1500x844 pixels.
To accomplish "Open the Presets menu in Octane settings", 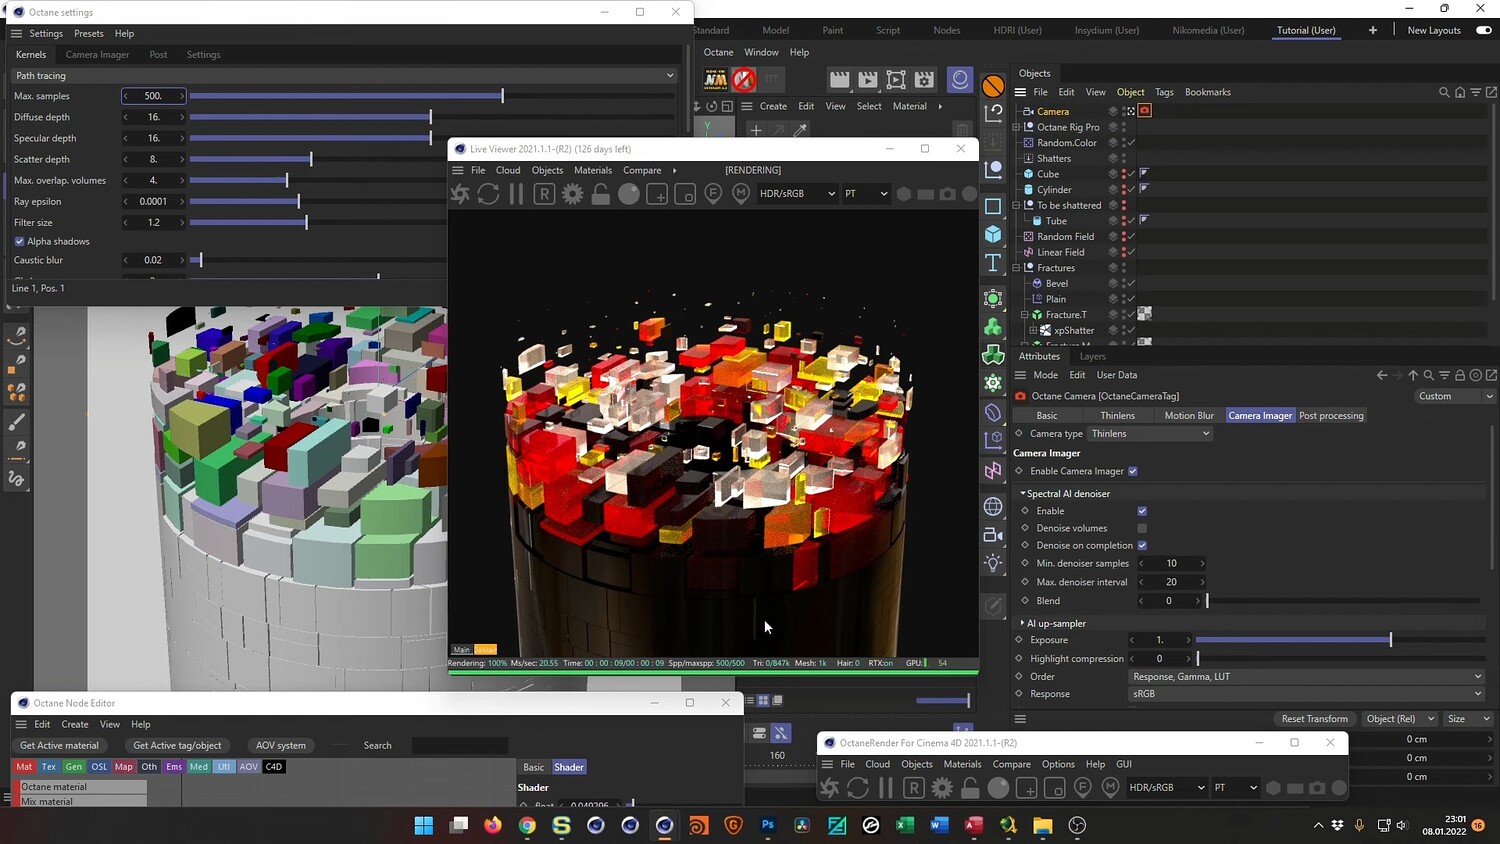I will click(89, 34).
